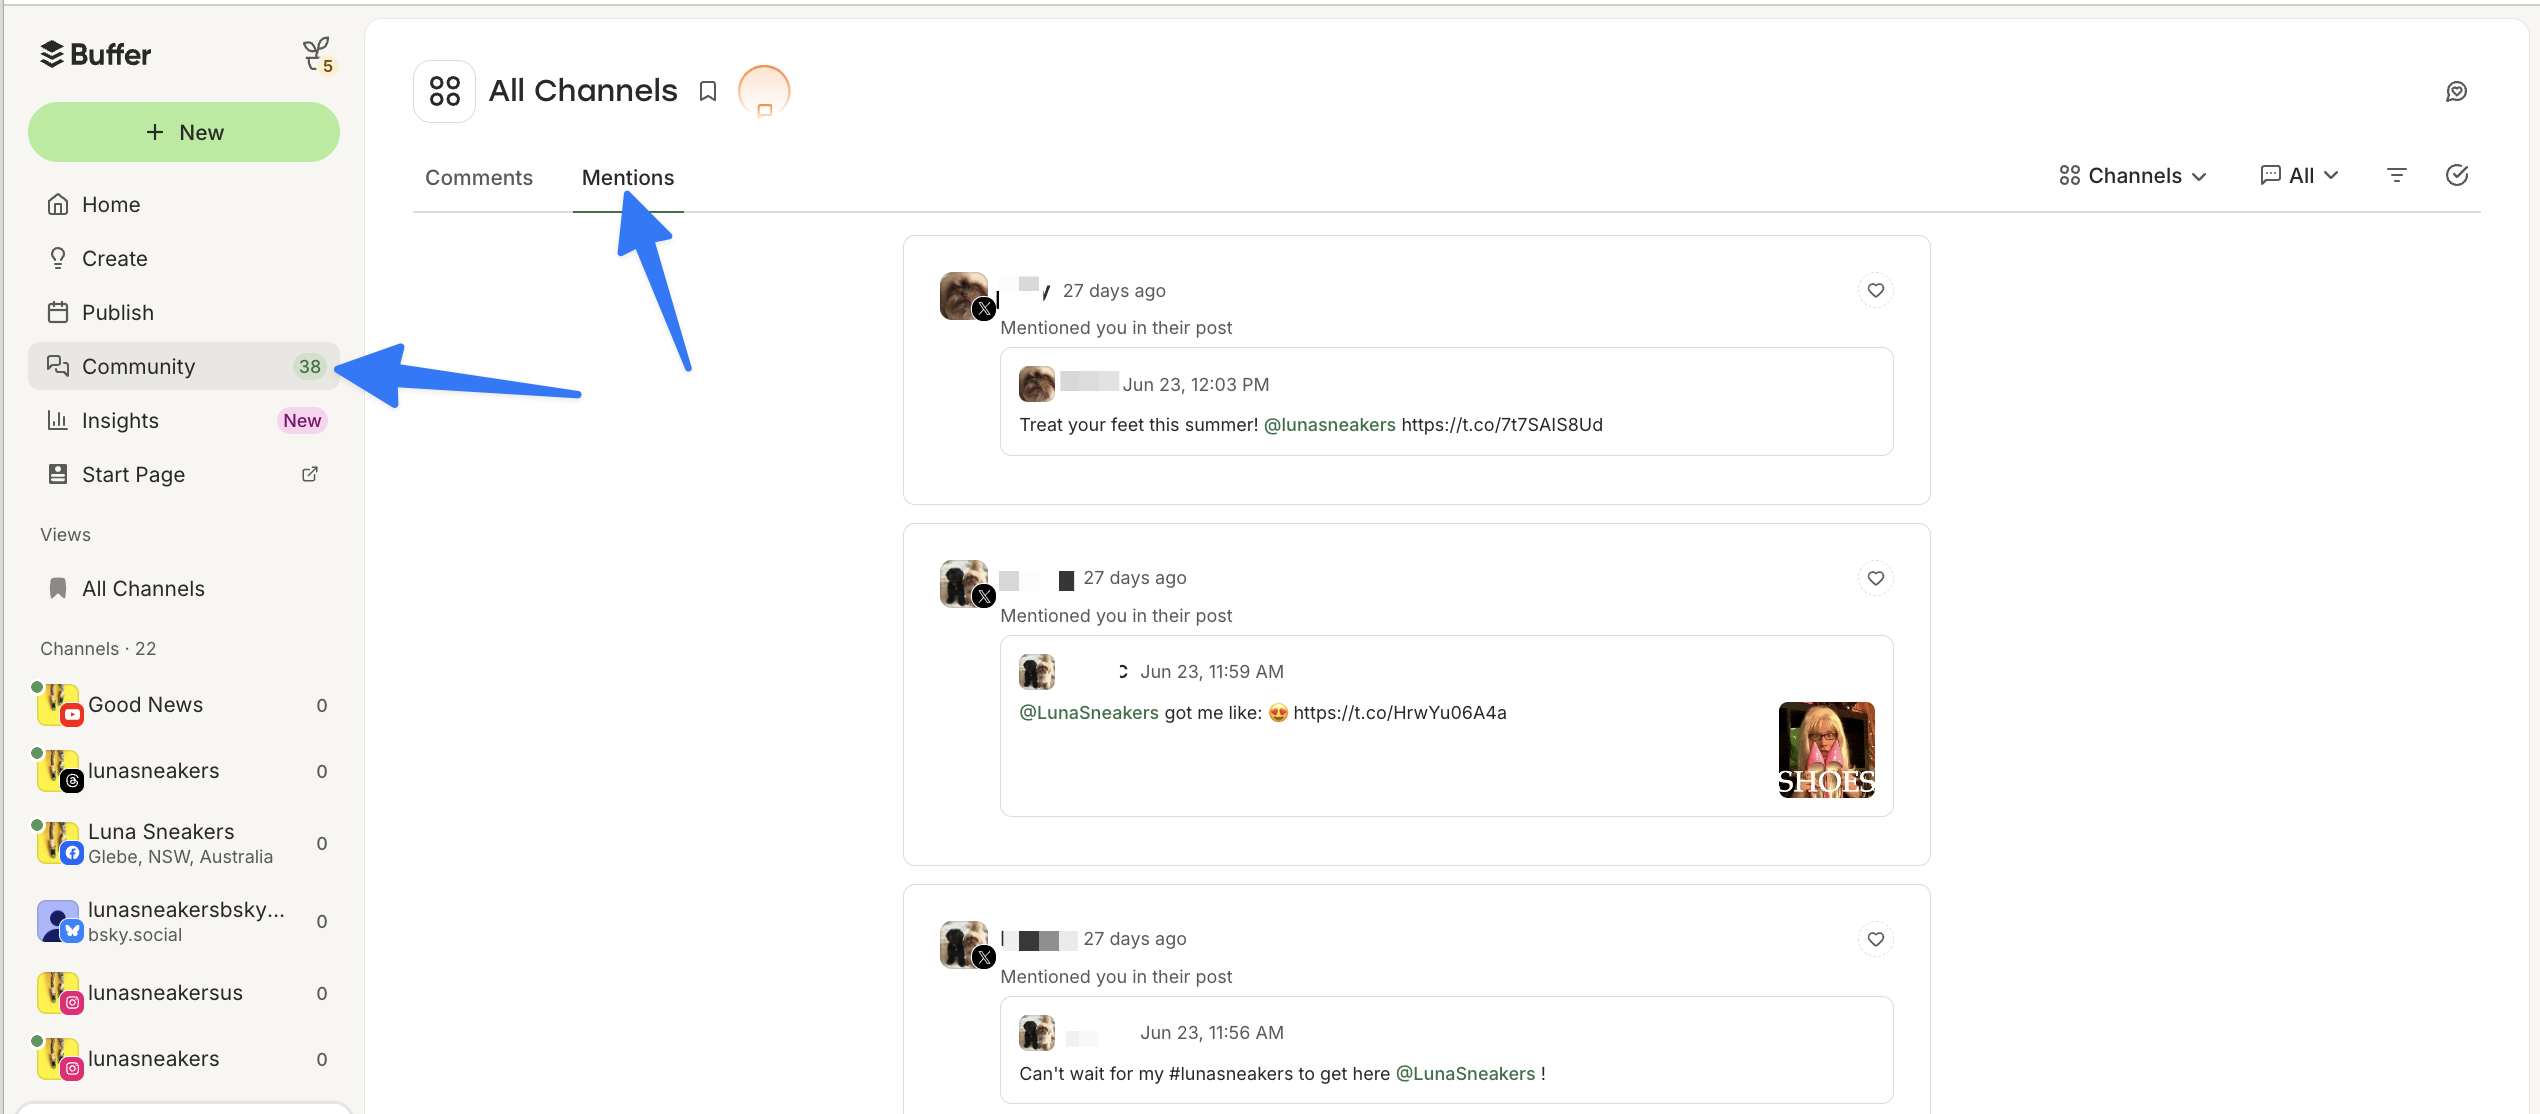Click the filter lines icon

pos(2397,175)
